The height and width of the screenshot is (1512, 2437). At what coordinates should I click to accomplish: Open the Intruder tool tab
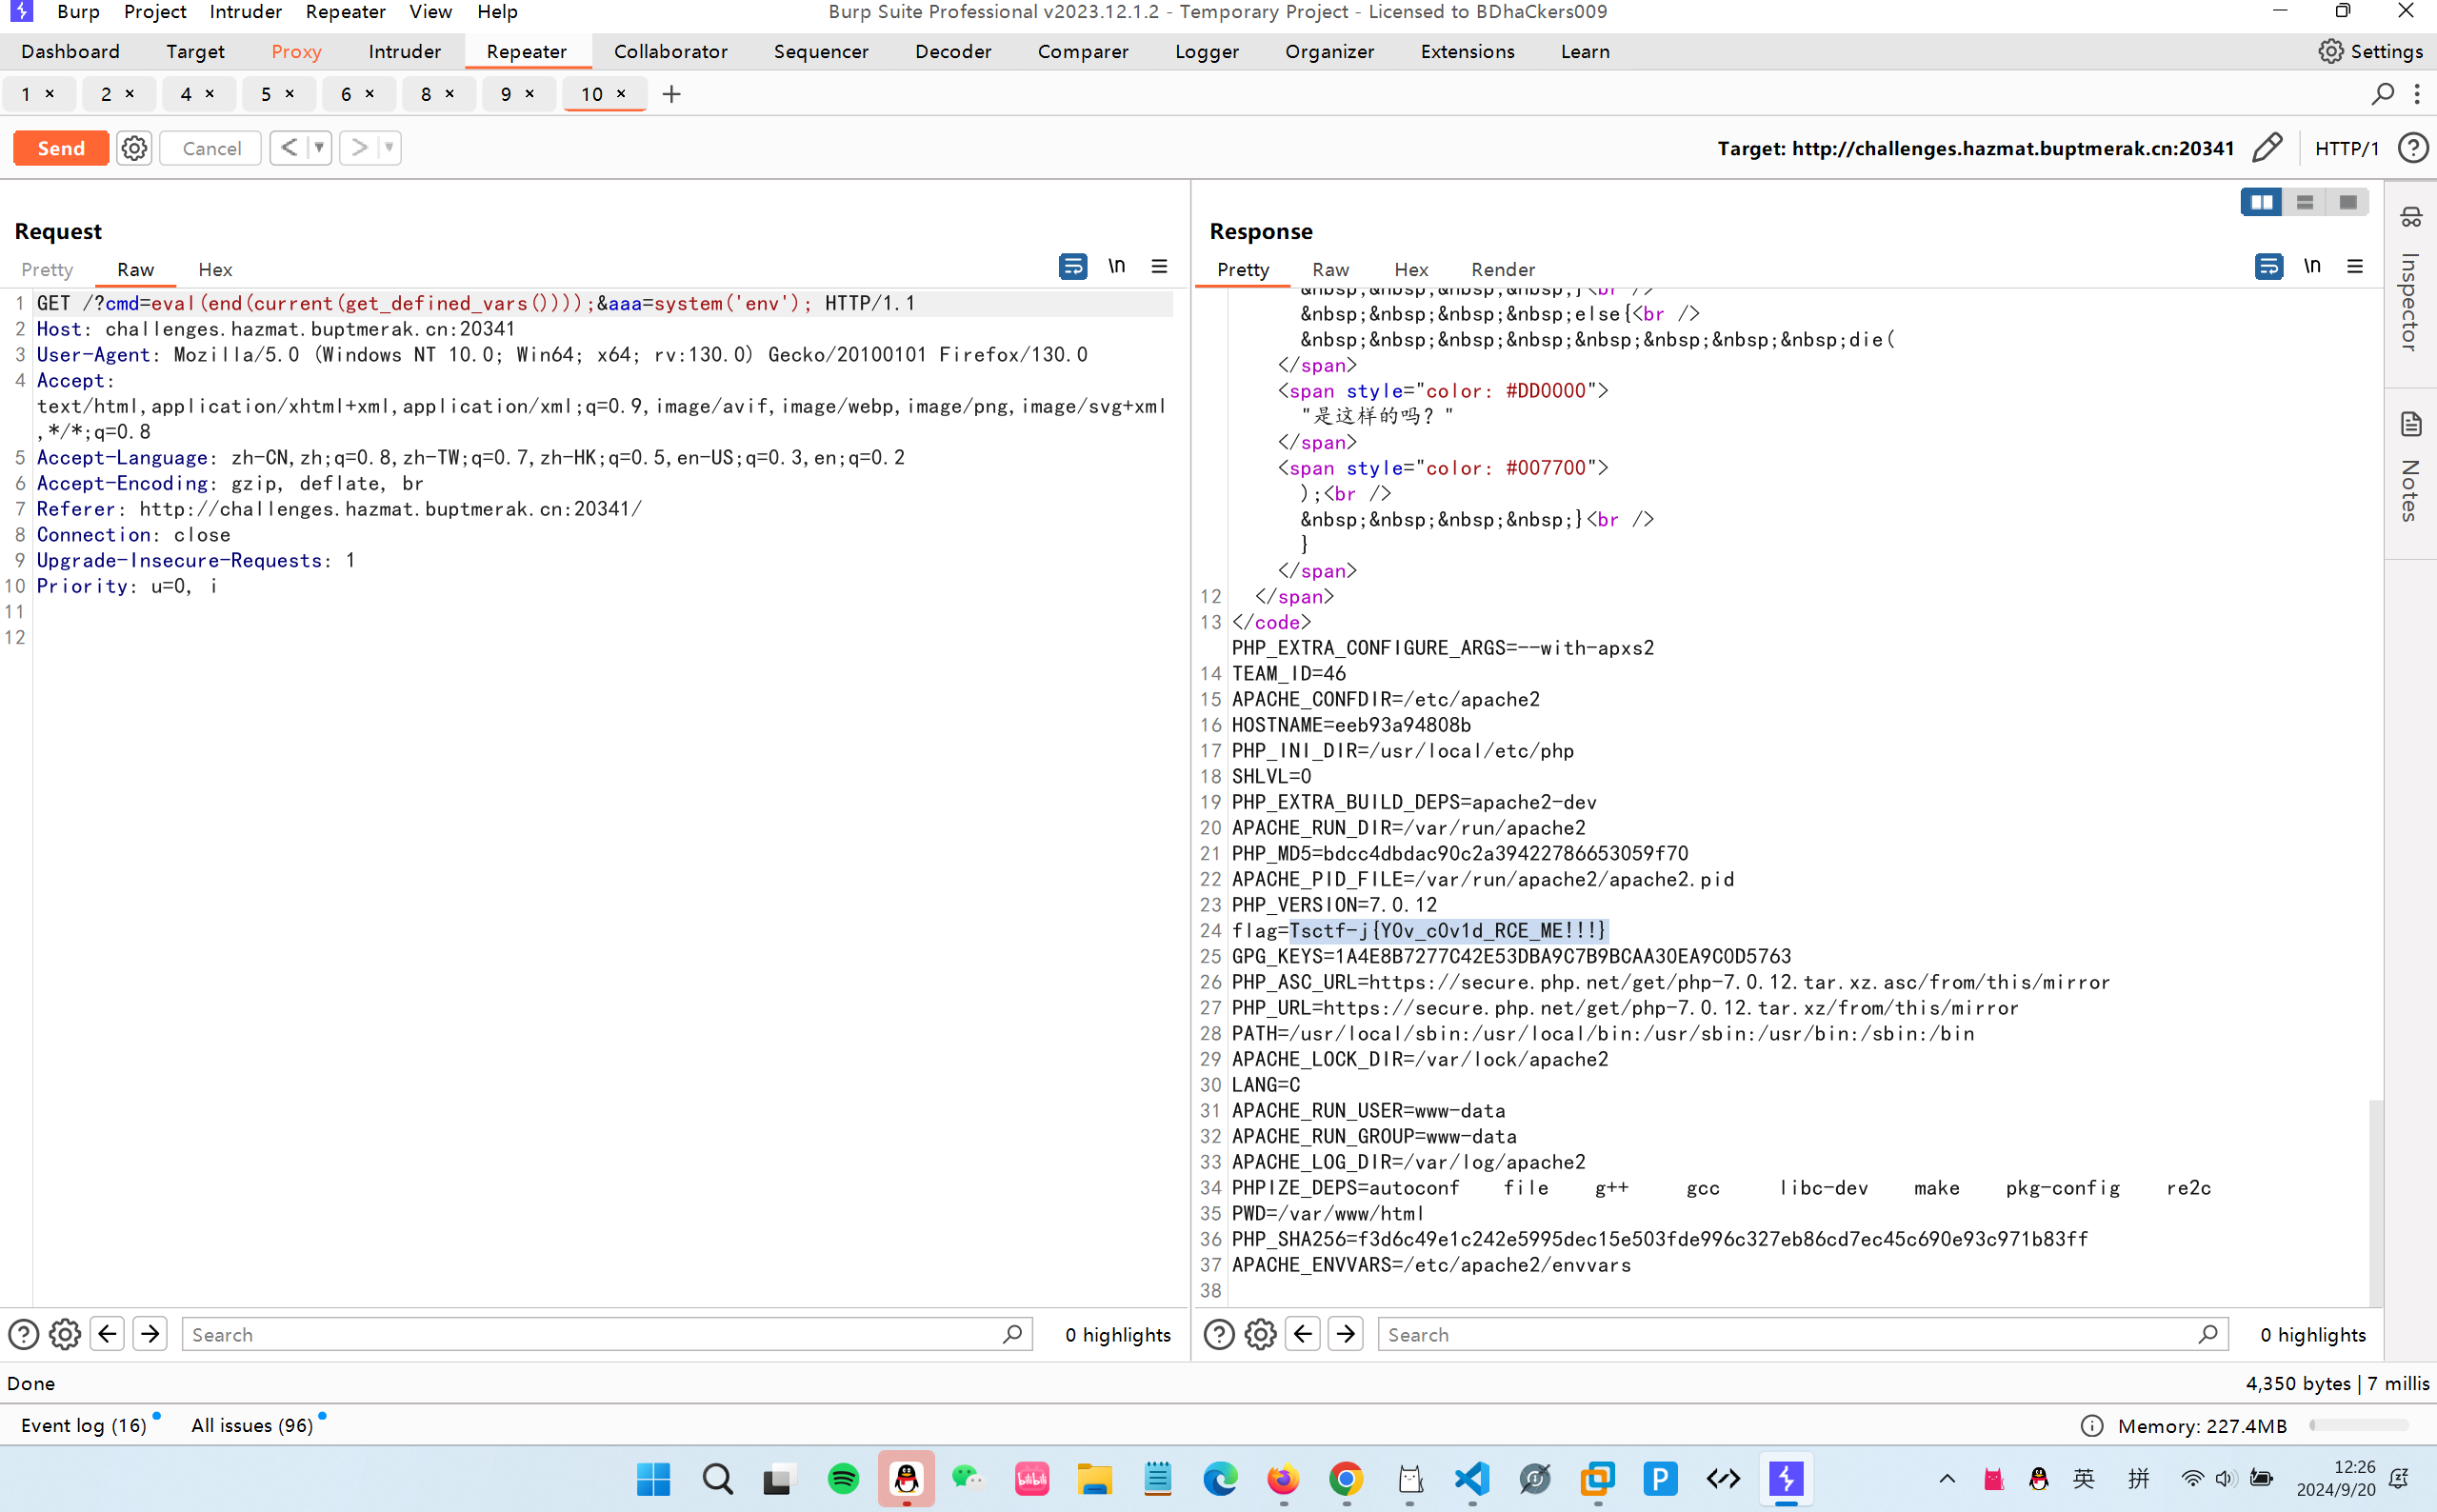404,51
